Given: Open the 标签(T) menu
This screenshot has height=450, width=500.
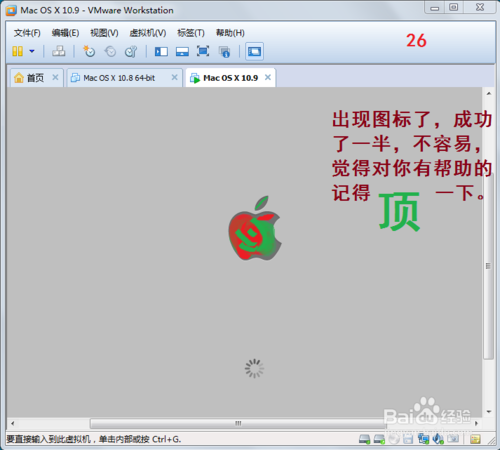Looking at the screenshot, I should [x=191, y=33].
